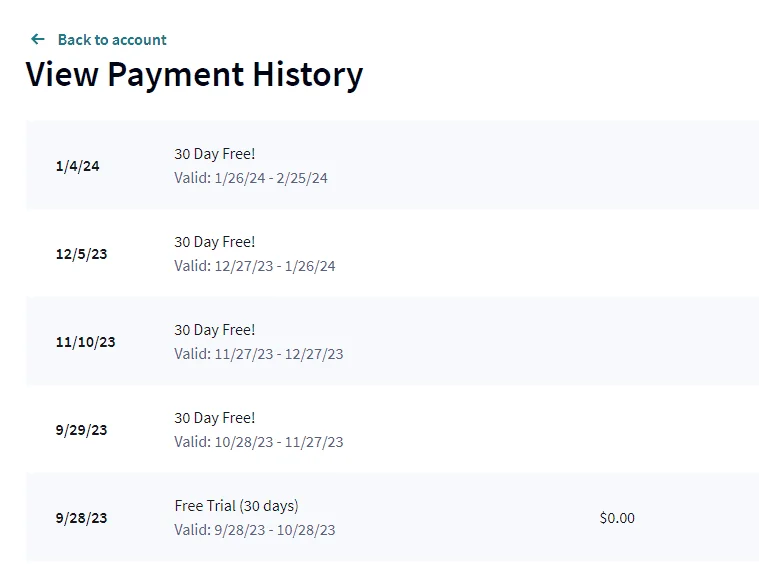The image size is (759, 568).
Task: Click 30 Day Free! in 1/4/24 row
Action: [x=214, y=154]
